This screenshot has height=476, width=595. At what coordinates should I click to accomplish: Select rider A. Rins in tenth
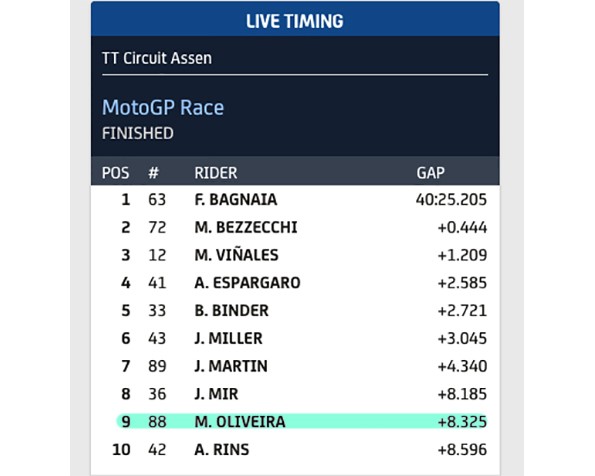[x=295, y=449]
